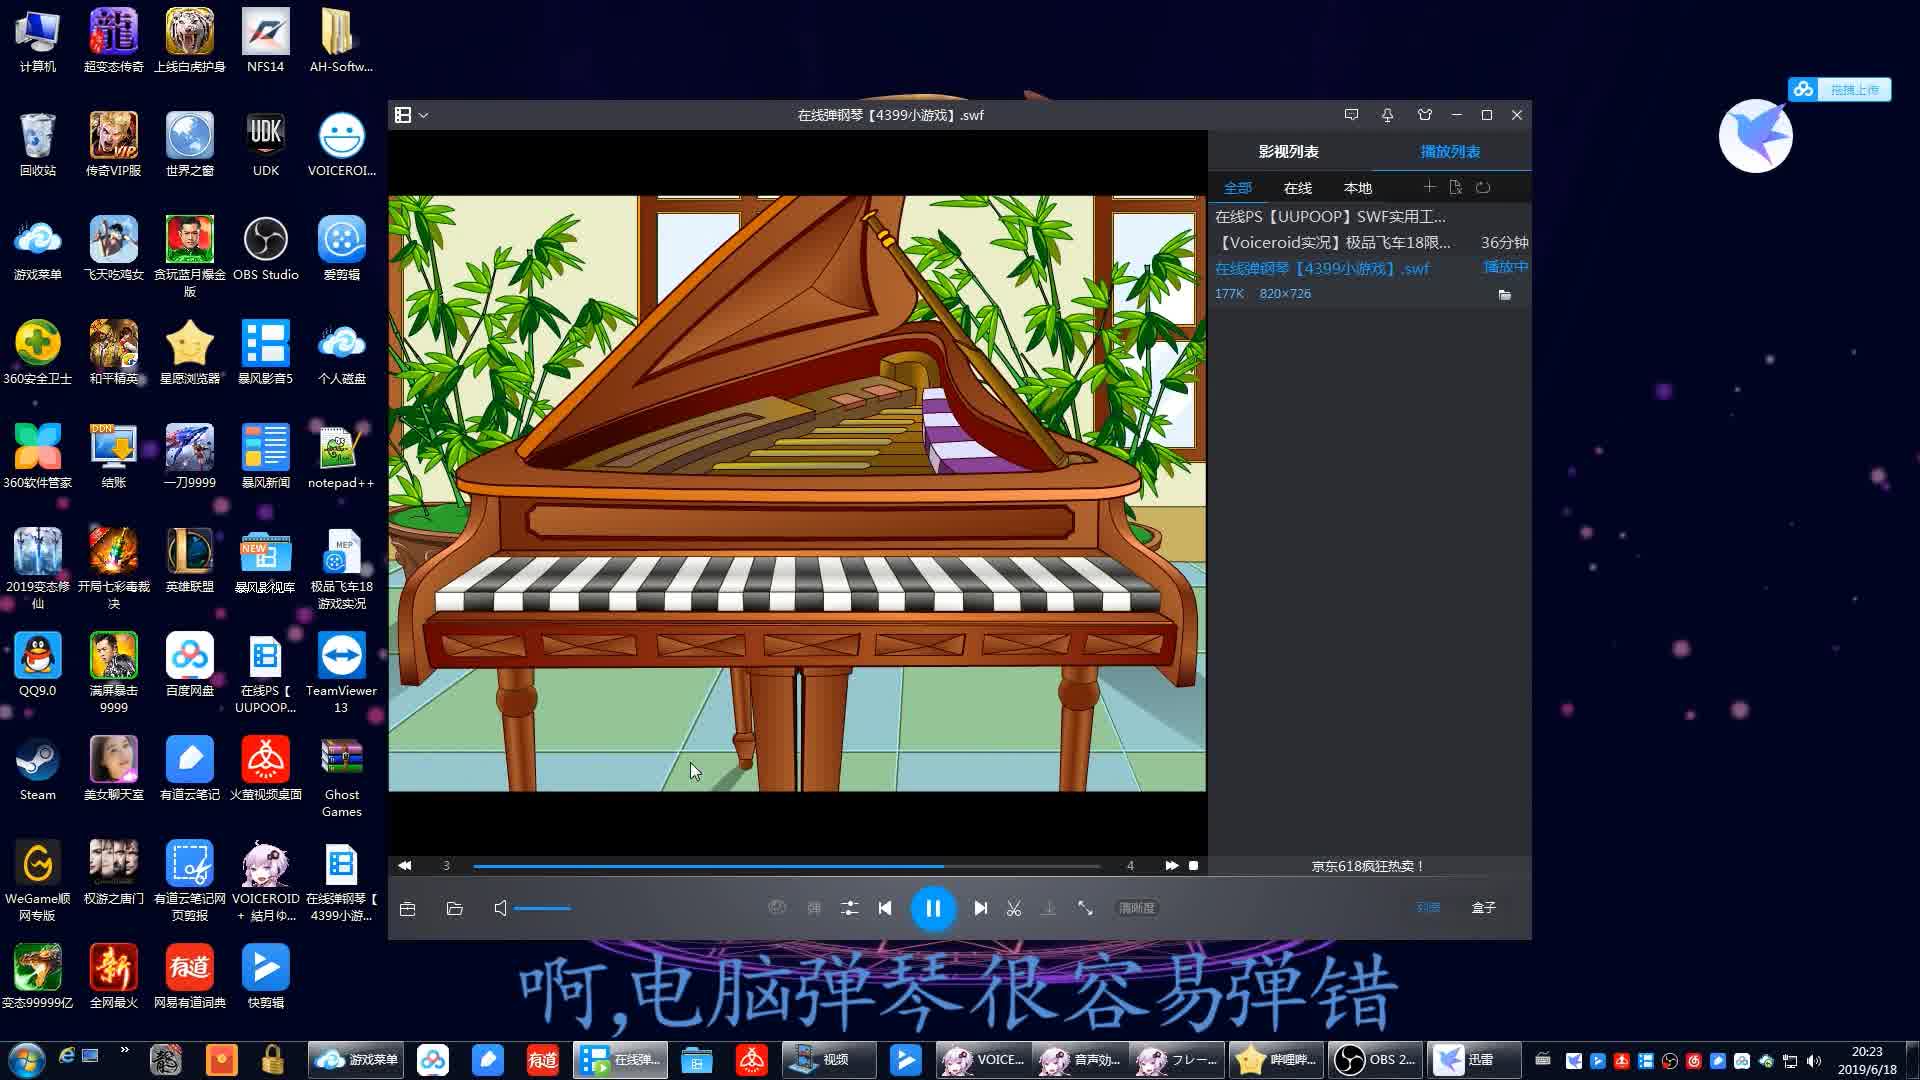Image resolution: width=1920 pixels, height=1080 pixels.
Task: Open the scissors clip tool
Action: (x=1014, y=908)
